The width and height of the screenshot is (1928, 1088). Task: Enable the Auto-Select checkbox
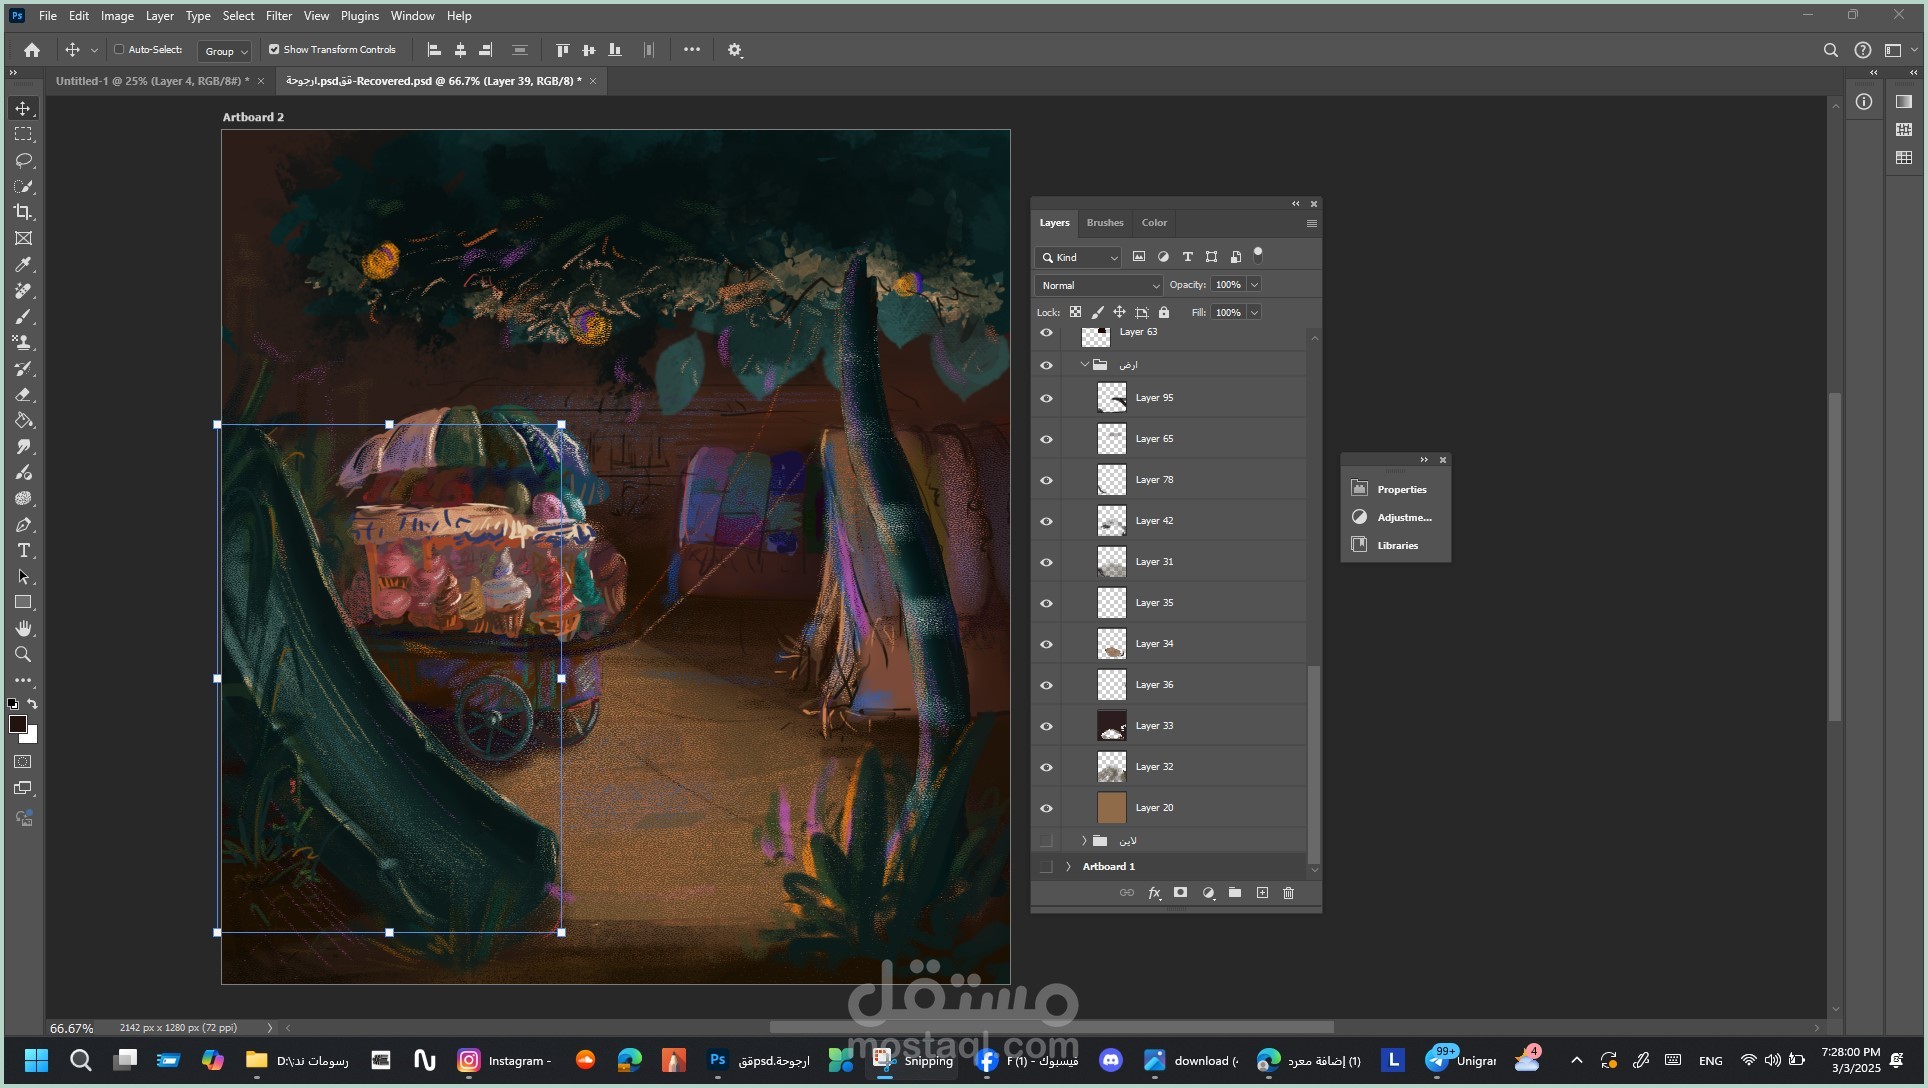(x=119, y=49)
